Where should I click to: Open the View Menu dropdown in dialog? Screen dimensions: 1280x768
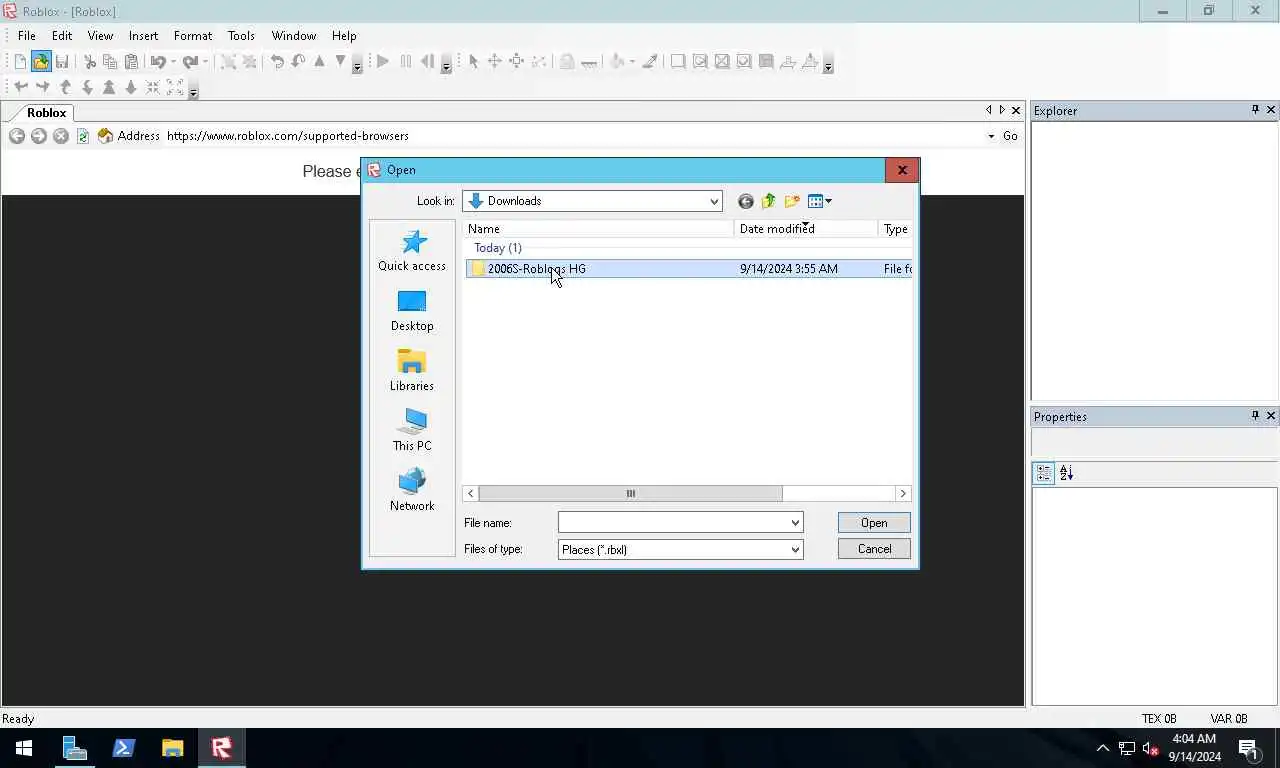pyautogui.click(x=820, y=201)
